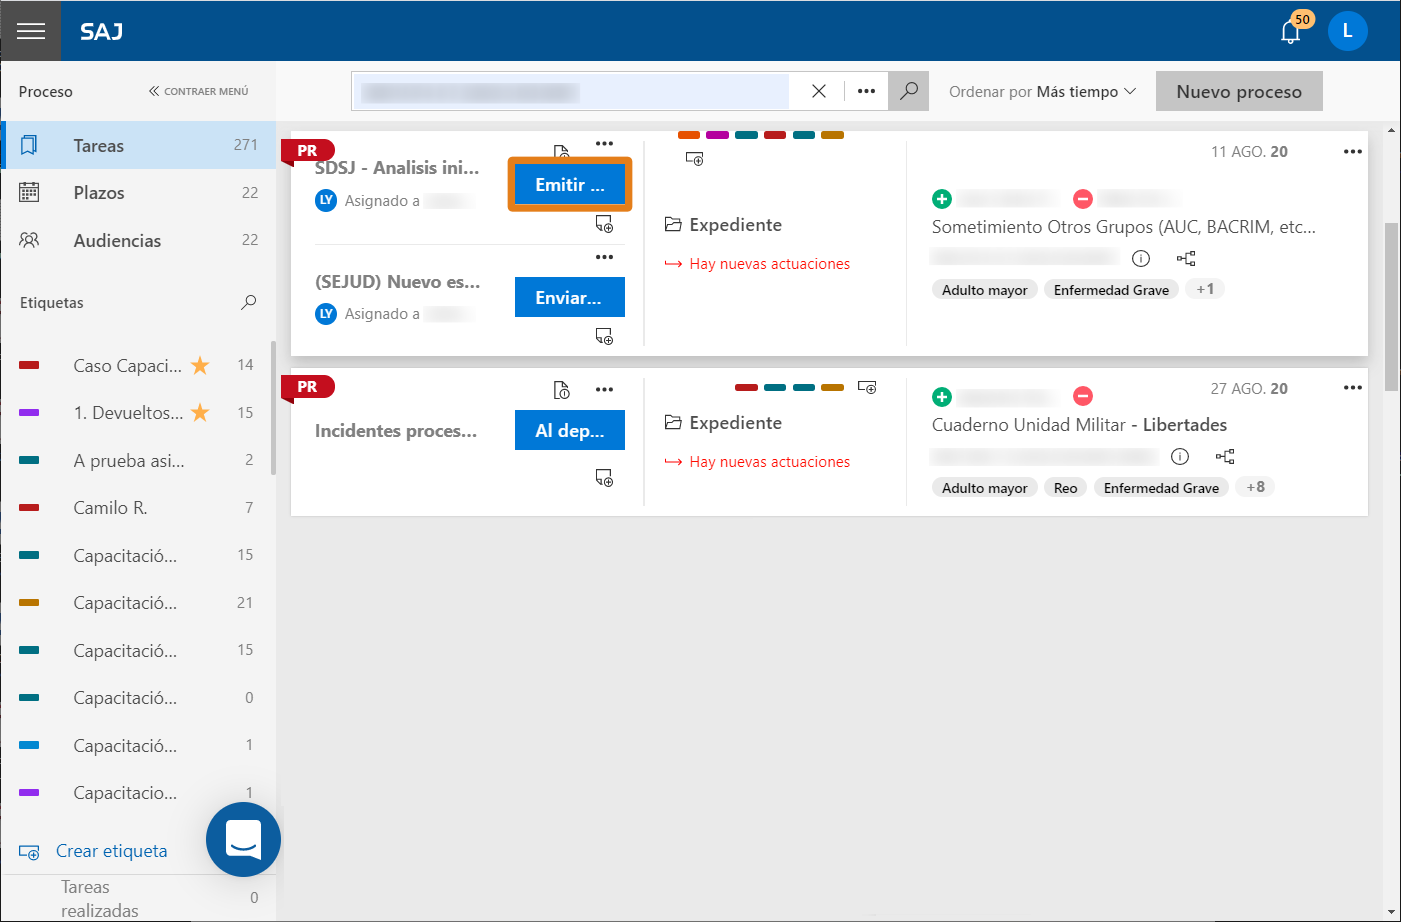Click purple swatch of 1. Devueltos...
Image resolution: width=1401 pixels, height=922 pixels.
coord(29,413)
